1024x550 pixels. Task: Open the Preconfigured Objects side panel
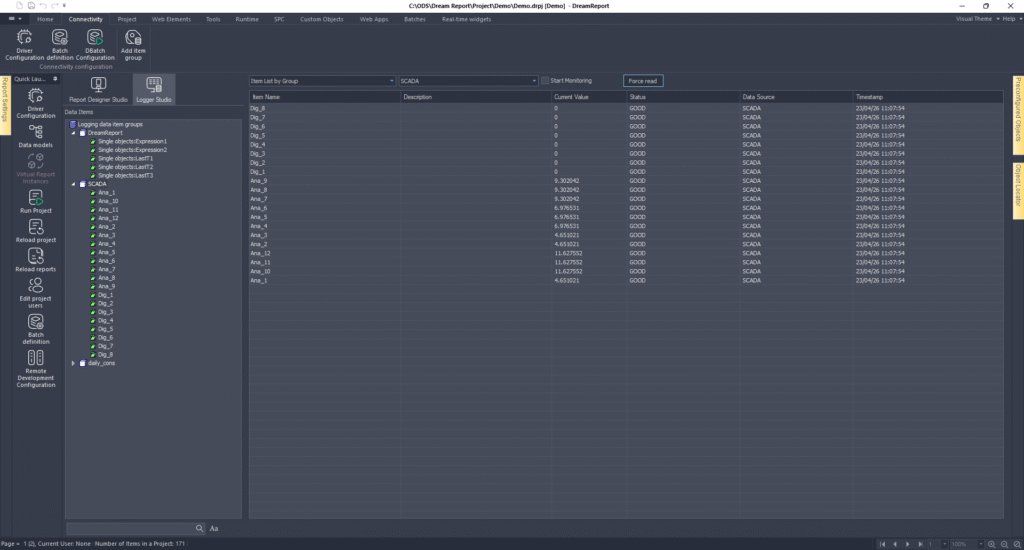tap(1018, 115)
